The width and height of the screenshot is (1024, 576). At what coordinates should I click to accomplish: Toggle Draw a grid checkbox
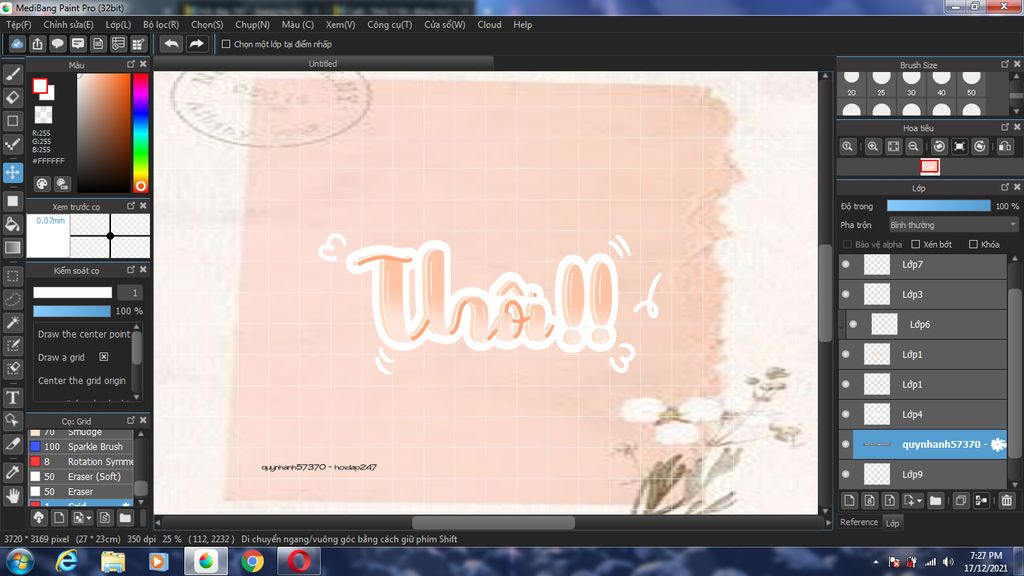(x=104, y=357)
